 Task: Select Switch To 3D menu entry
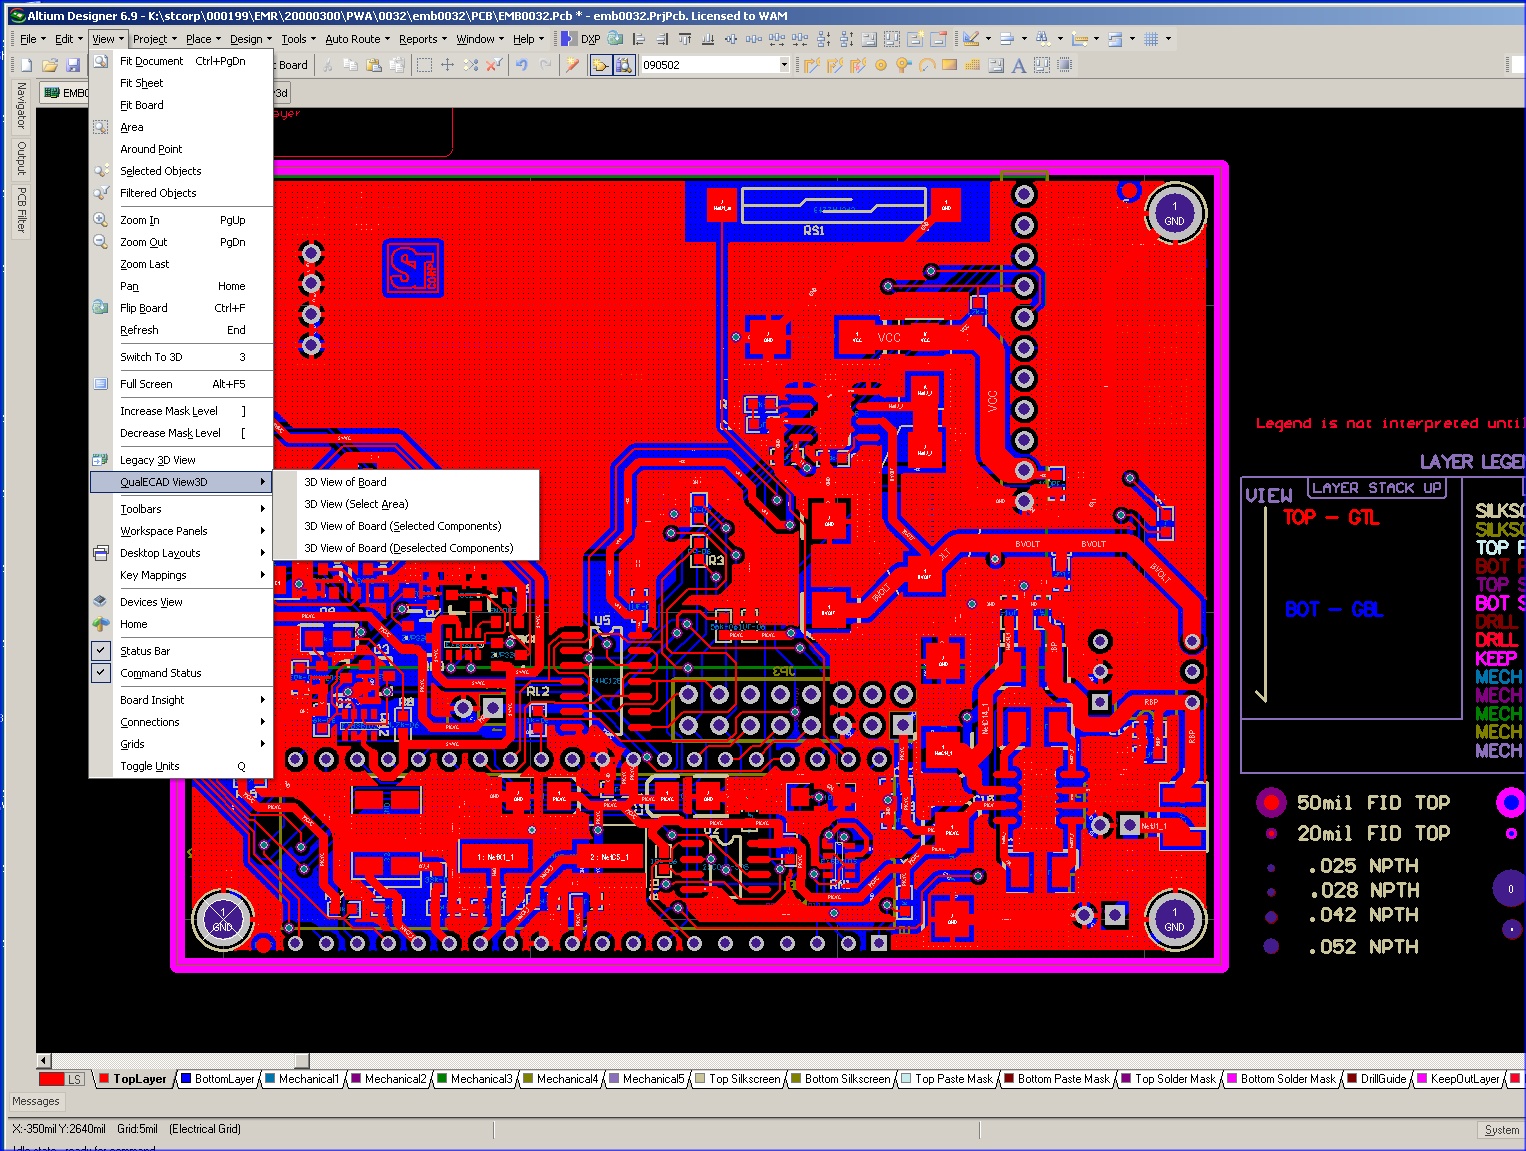[181, 357]
